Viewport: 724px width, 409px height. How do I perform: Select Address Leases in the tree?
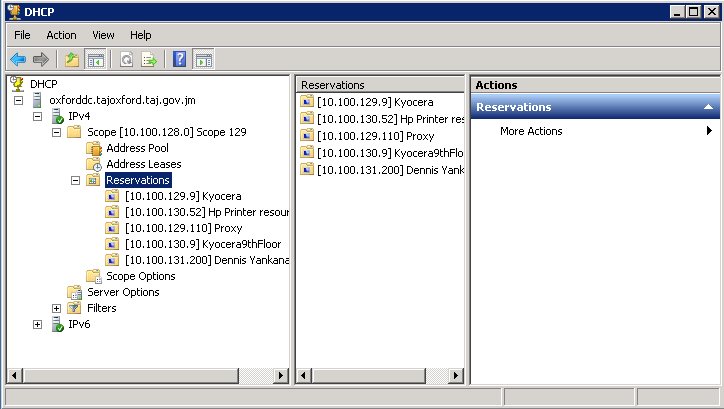(x=144, y=164)
